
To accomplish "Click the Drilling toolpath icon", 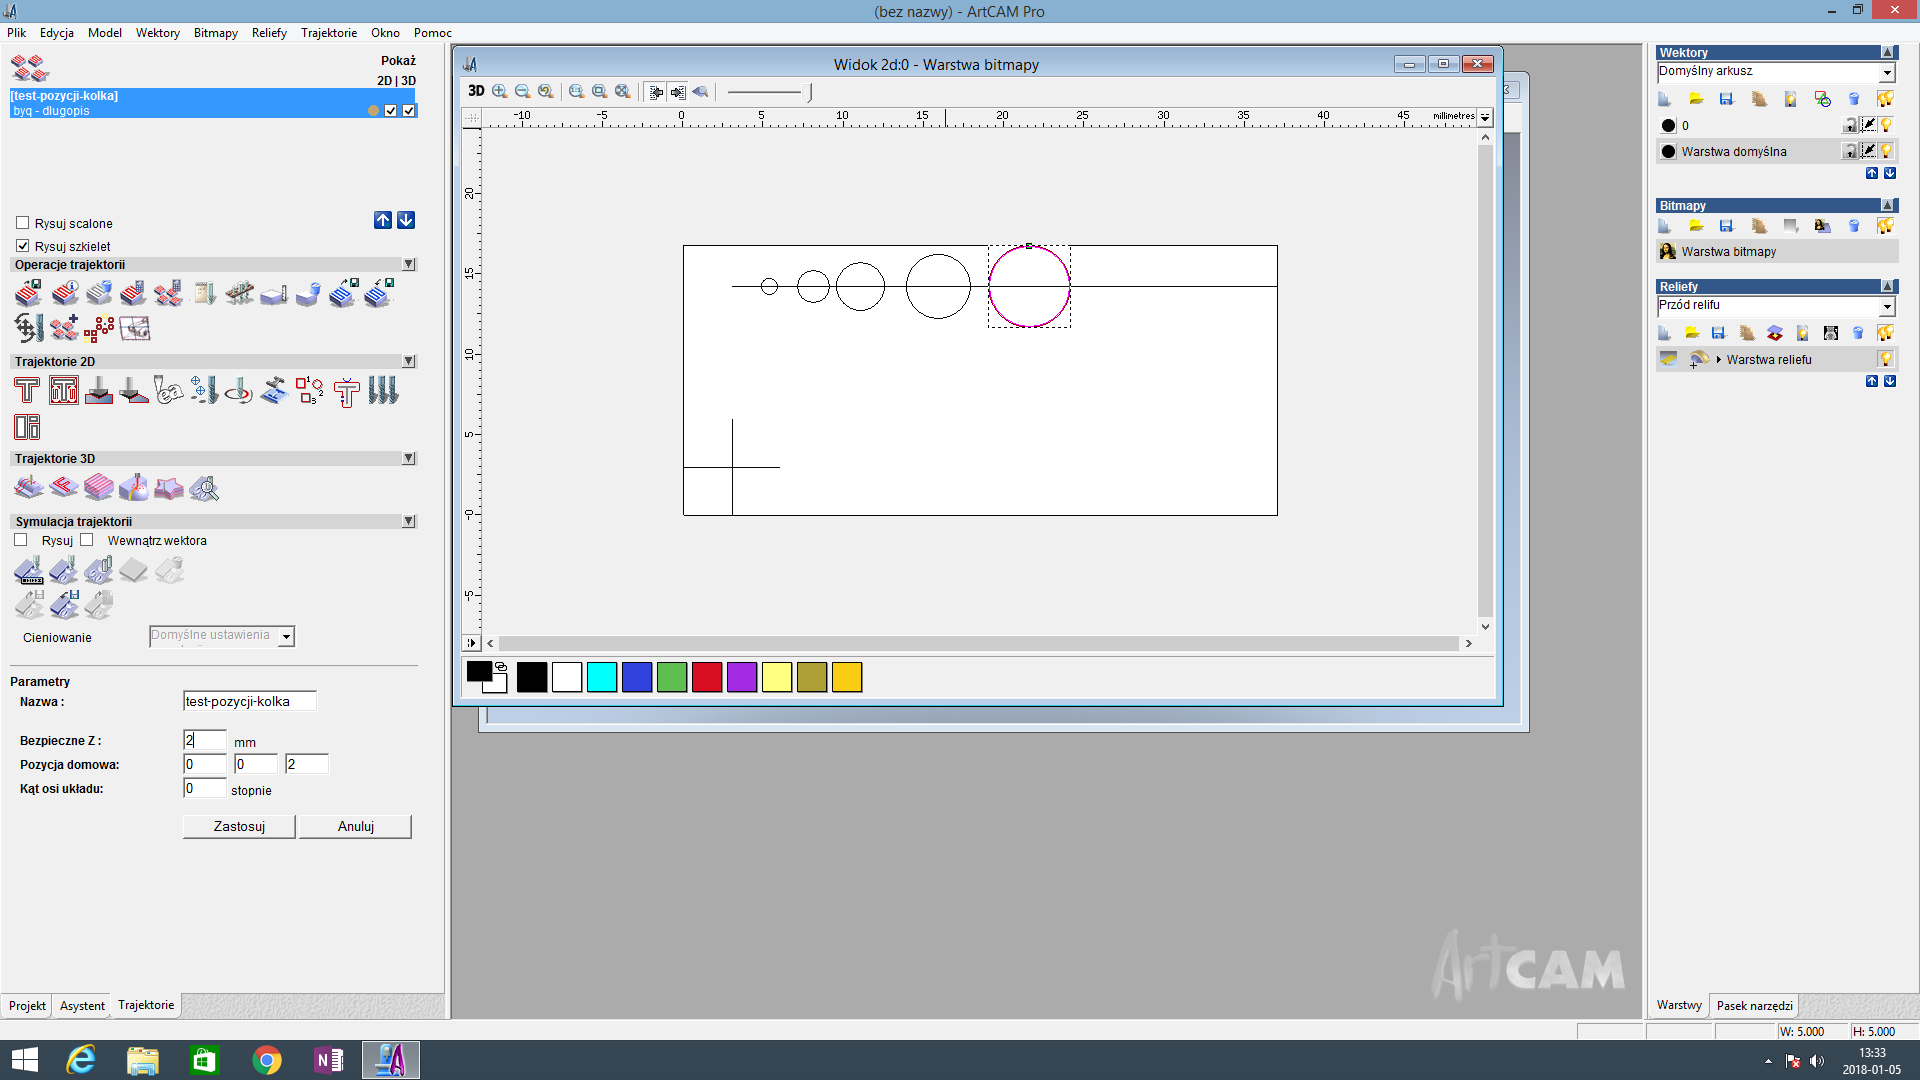I will [x=203, y=392].
